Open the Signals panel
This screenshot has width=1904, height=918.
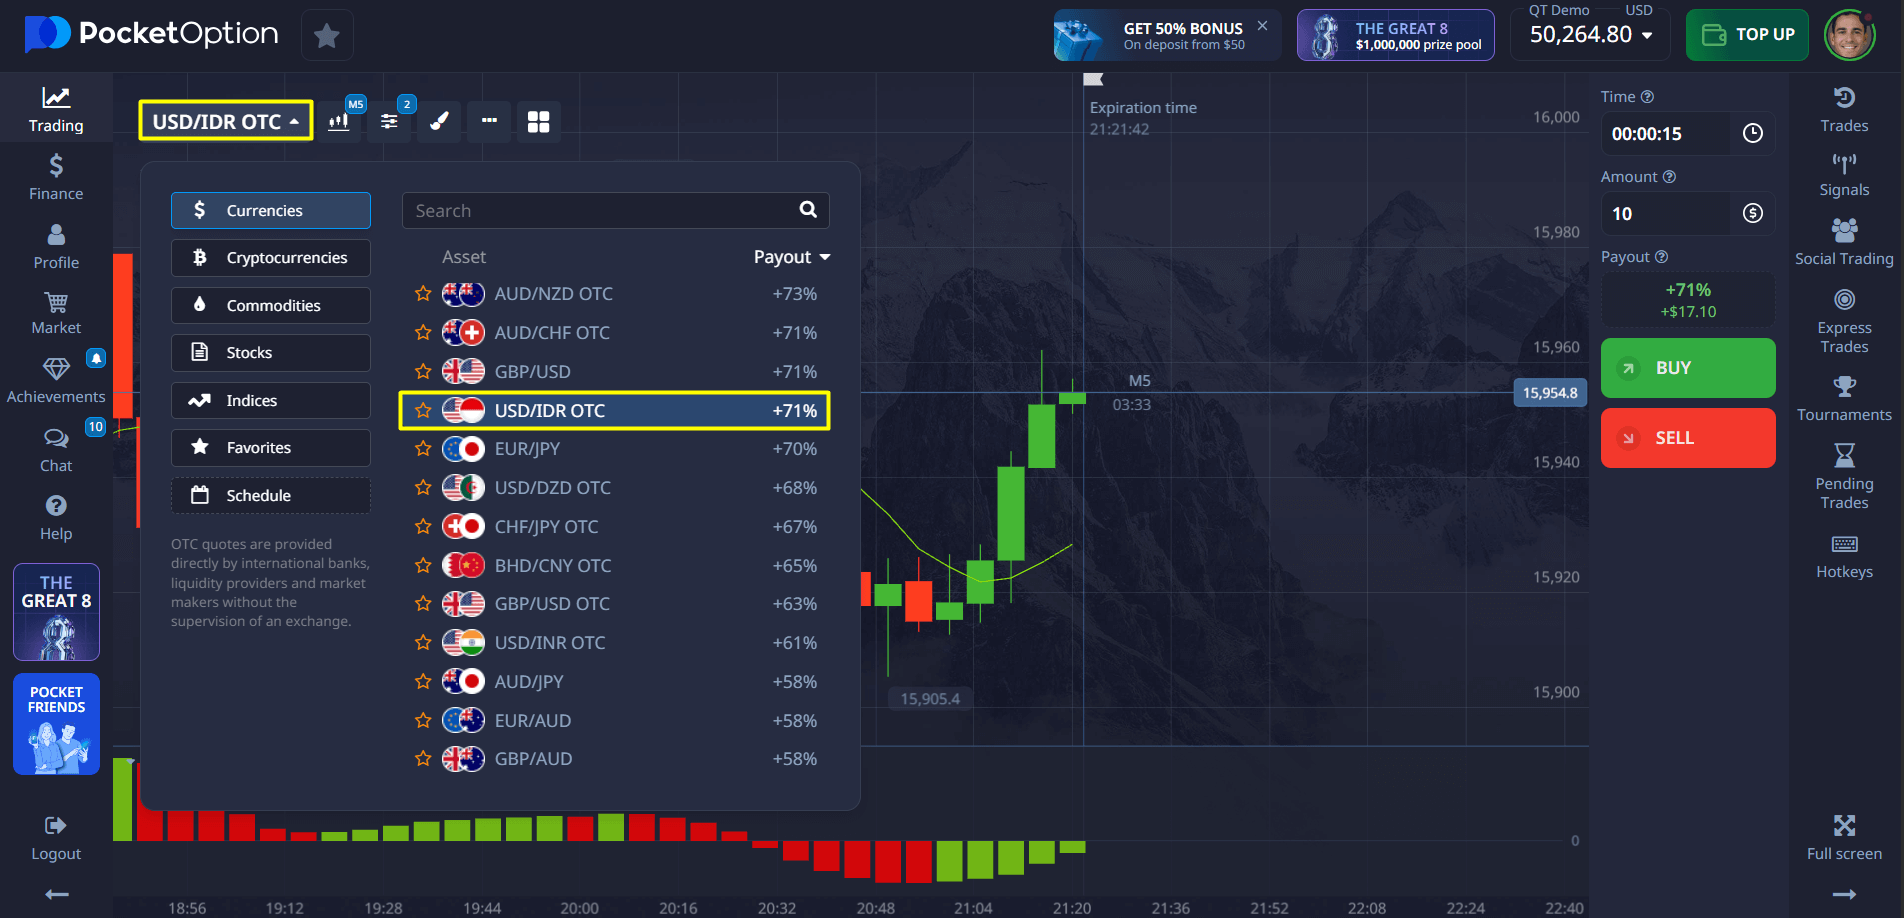1843,175
